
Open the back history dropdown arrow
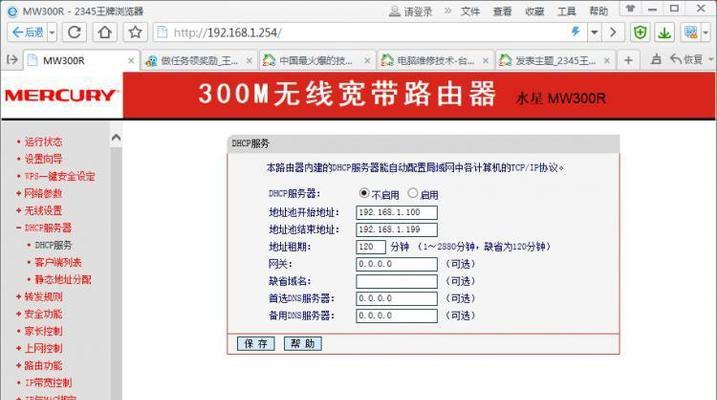pyautogui.click(x=52, y=32)
